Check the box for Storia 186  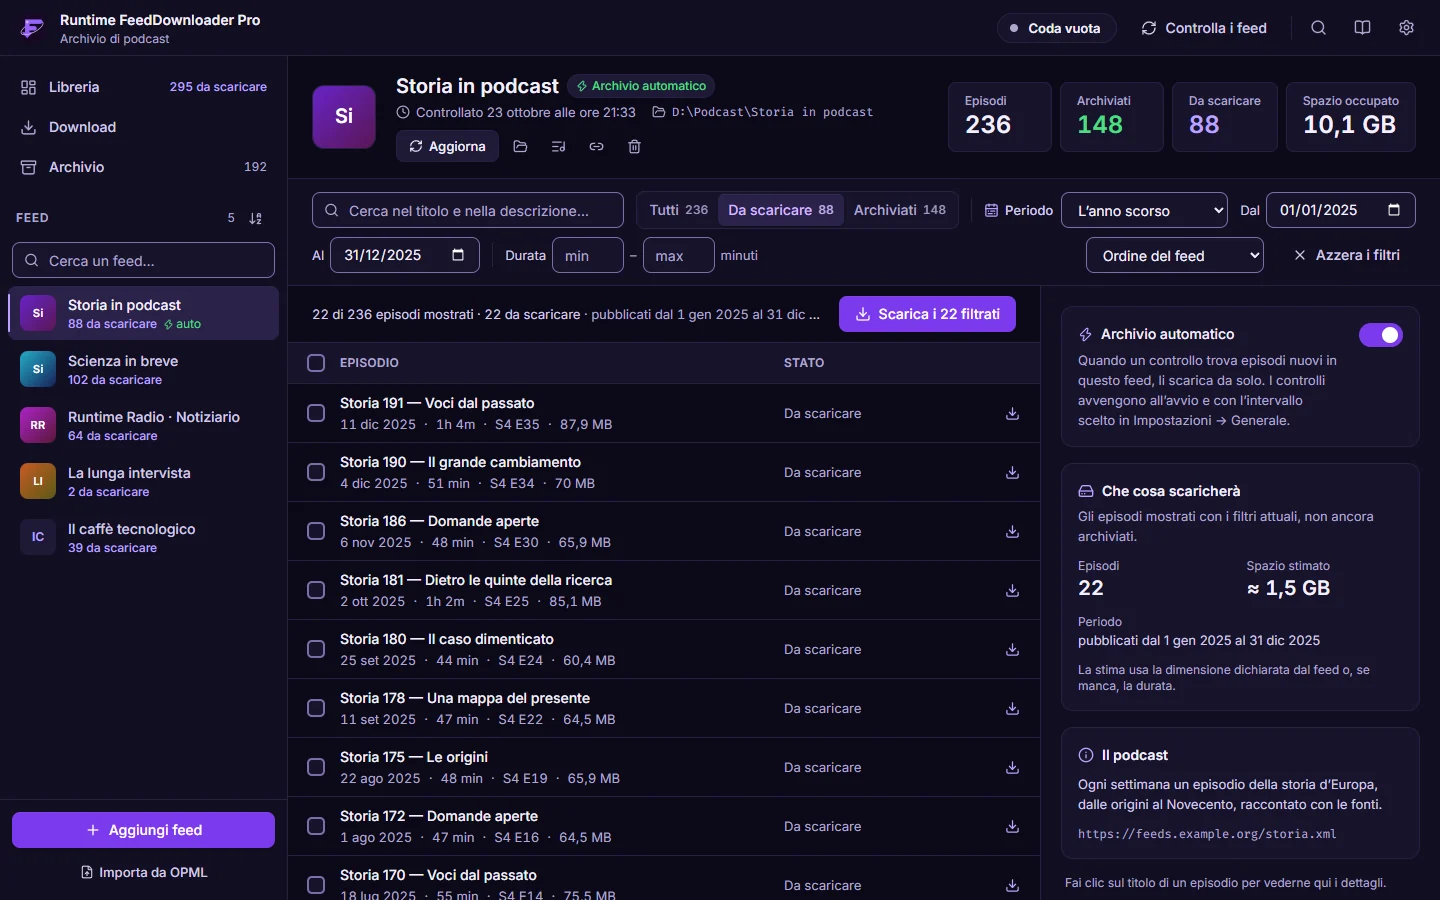pos(316,531)
